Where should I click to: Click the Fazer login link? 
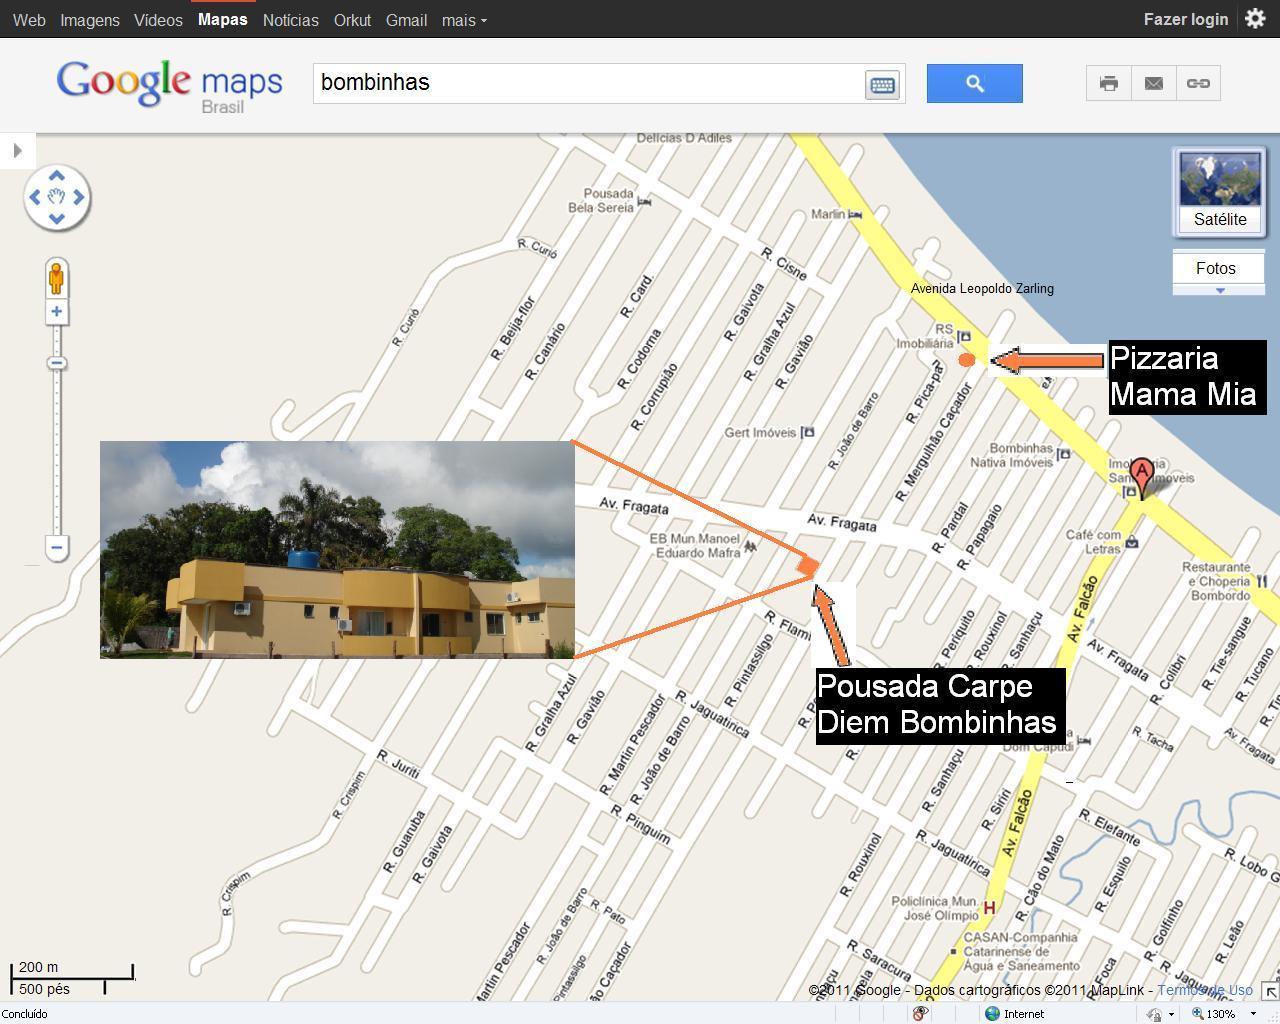point(1186,20)
